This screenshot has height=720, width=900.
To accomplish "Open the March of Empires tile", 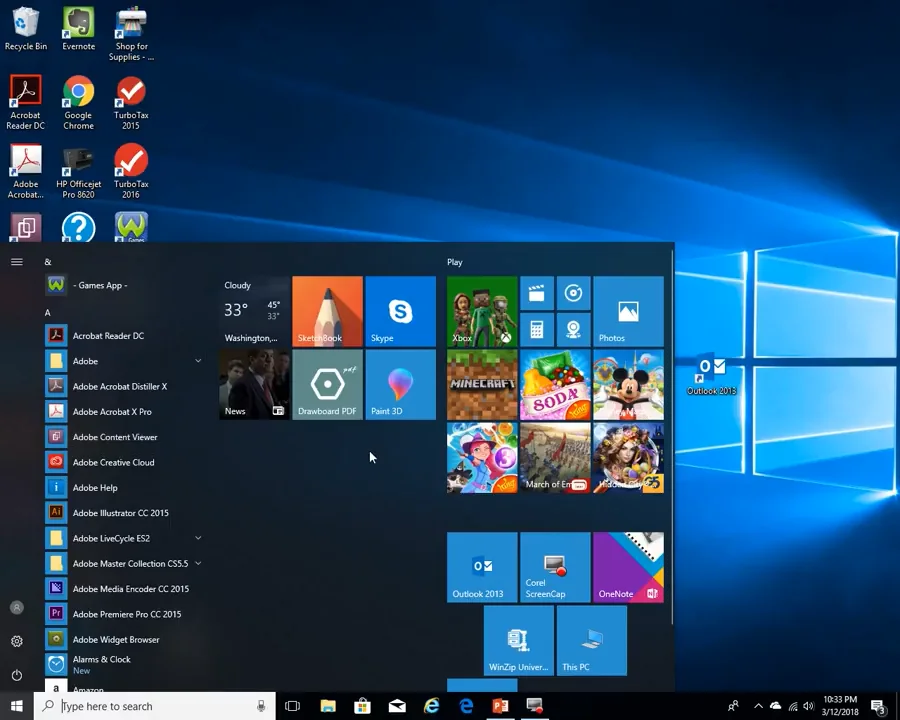I will 555,458.
